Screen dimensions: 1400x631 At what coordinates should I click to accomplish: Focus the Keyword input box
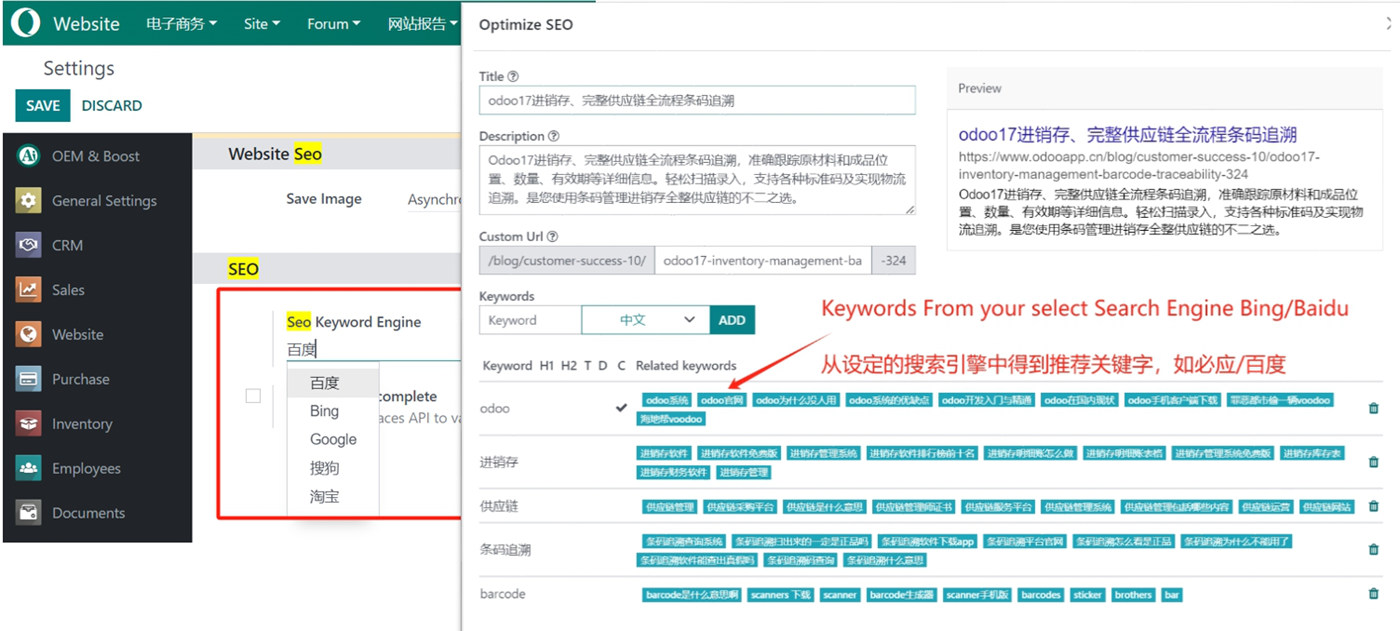coord(530,320)
